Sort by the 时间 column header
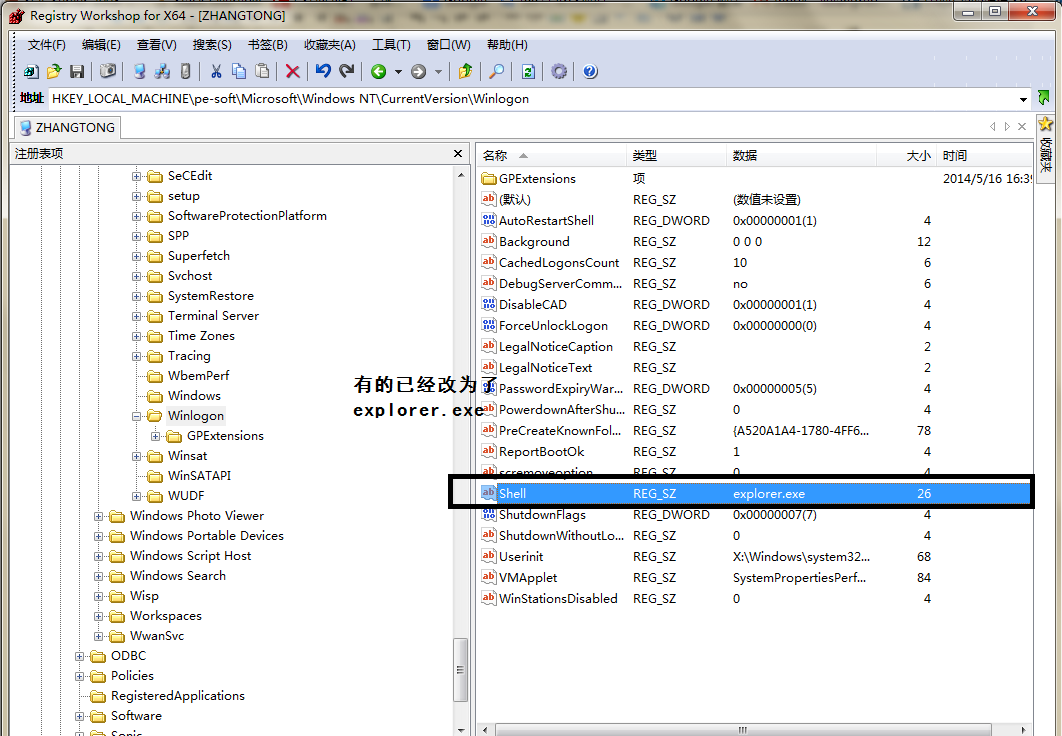This screenshot has height=736, width=1062. tap(985, 156)
